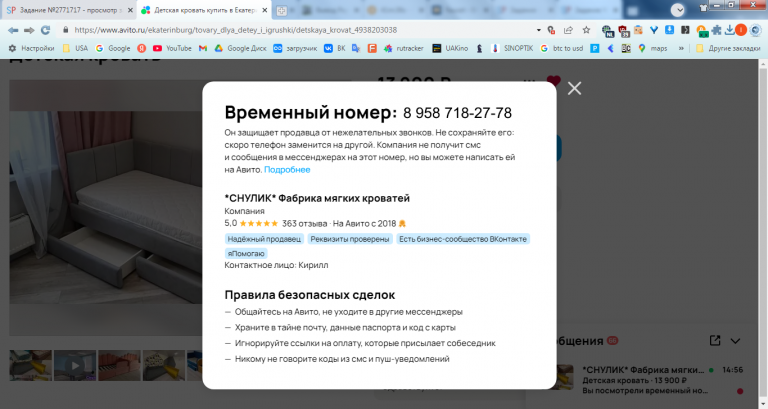Open the pink bed photo thumbnail
Screen dimensions: 768x409
120,365
